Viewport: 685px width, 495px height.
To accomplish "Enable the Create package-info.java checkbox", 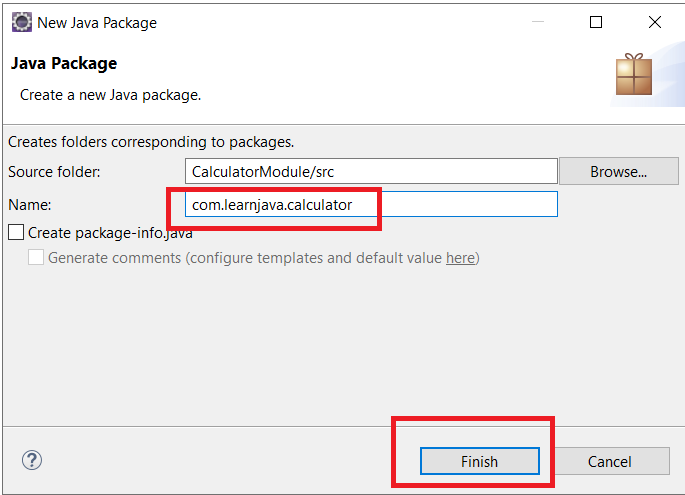I will pyautogui.click(x=16, y=233).
